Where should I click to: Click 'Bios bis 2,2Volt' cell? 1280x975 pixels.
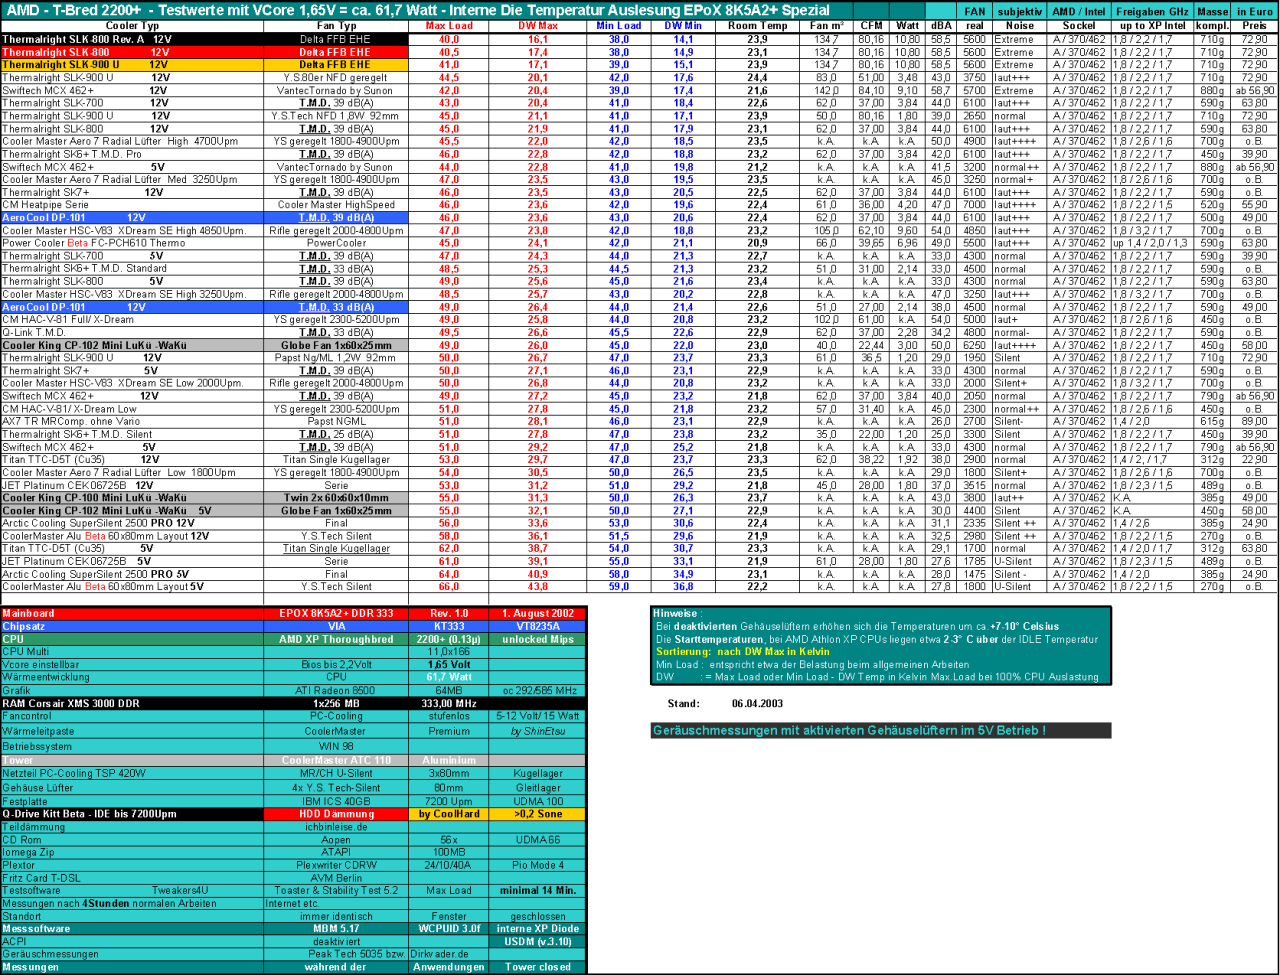click(335, 665)
